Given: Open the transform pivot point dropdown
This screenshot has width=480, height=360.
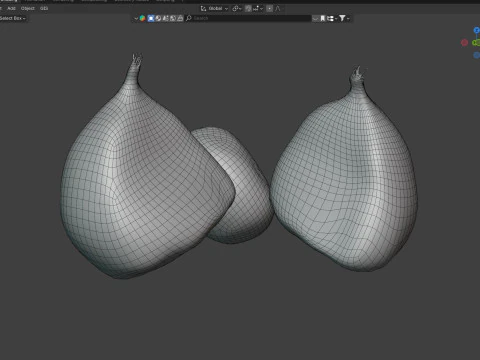Looking at the screenshot, I should click(x=237, y=8).
